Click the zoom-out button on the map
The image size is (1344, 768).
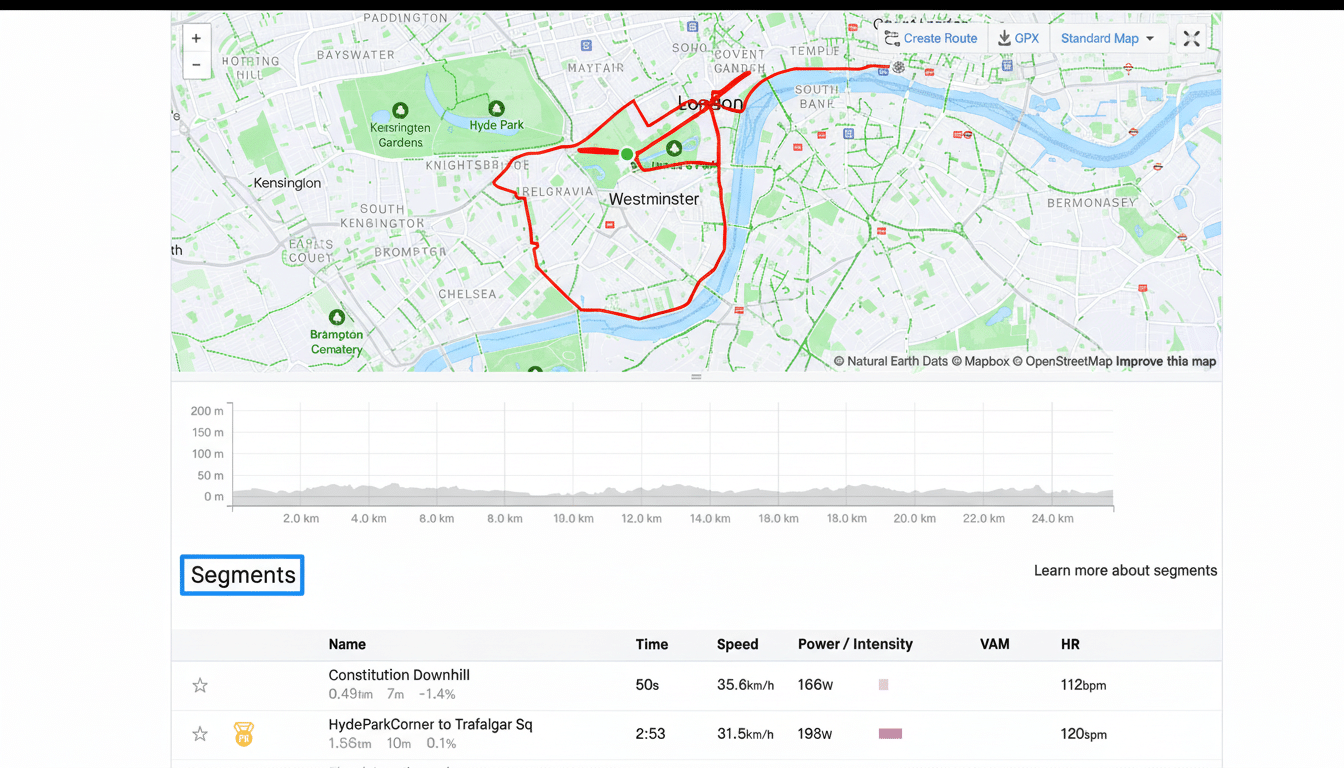click(x=196, y=65)
